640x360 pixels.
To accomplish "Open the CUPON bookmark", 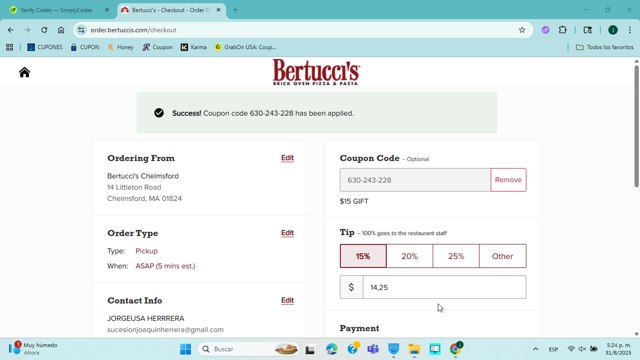I will click(85, 47).
